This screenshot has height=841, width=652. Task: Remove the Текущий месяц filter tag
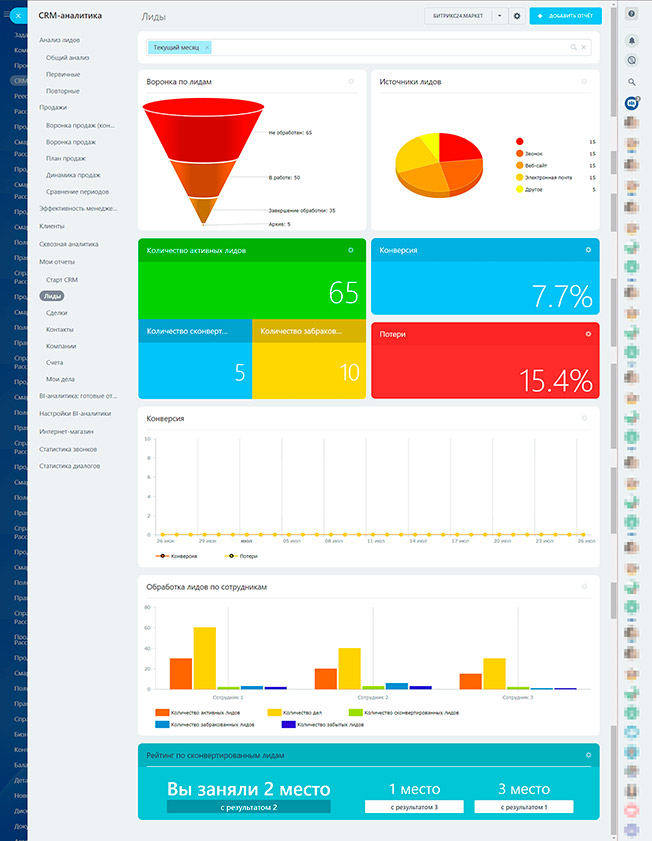[207, 47]
